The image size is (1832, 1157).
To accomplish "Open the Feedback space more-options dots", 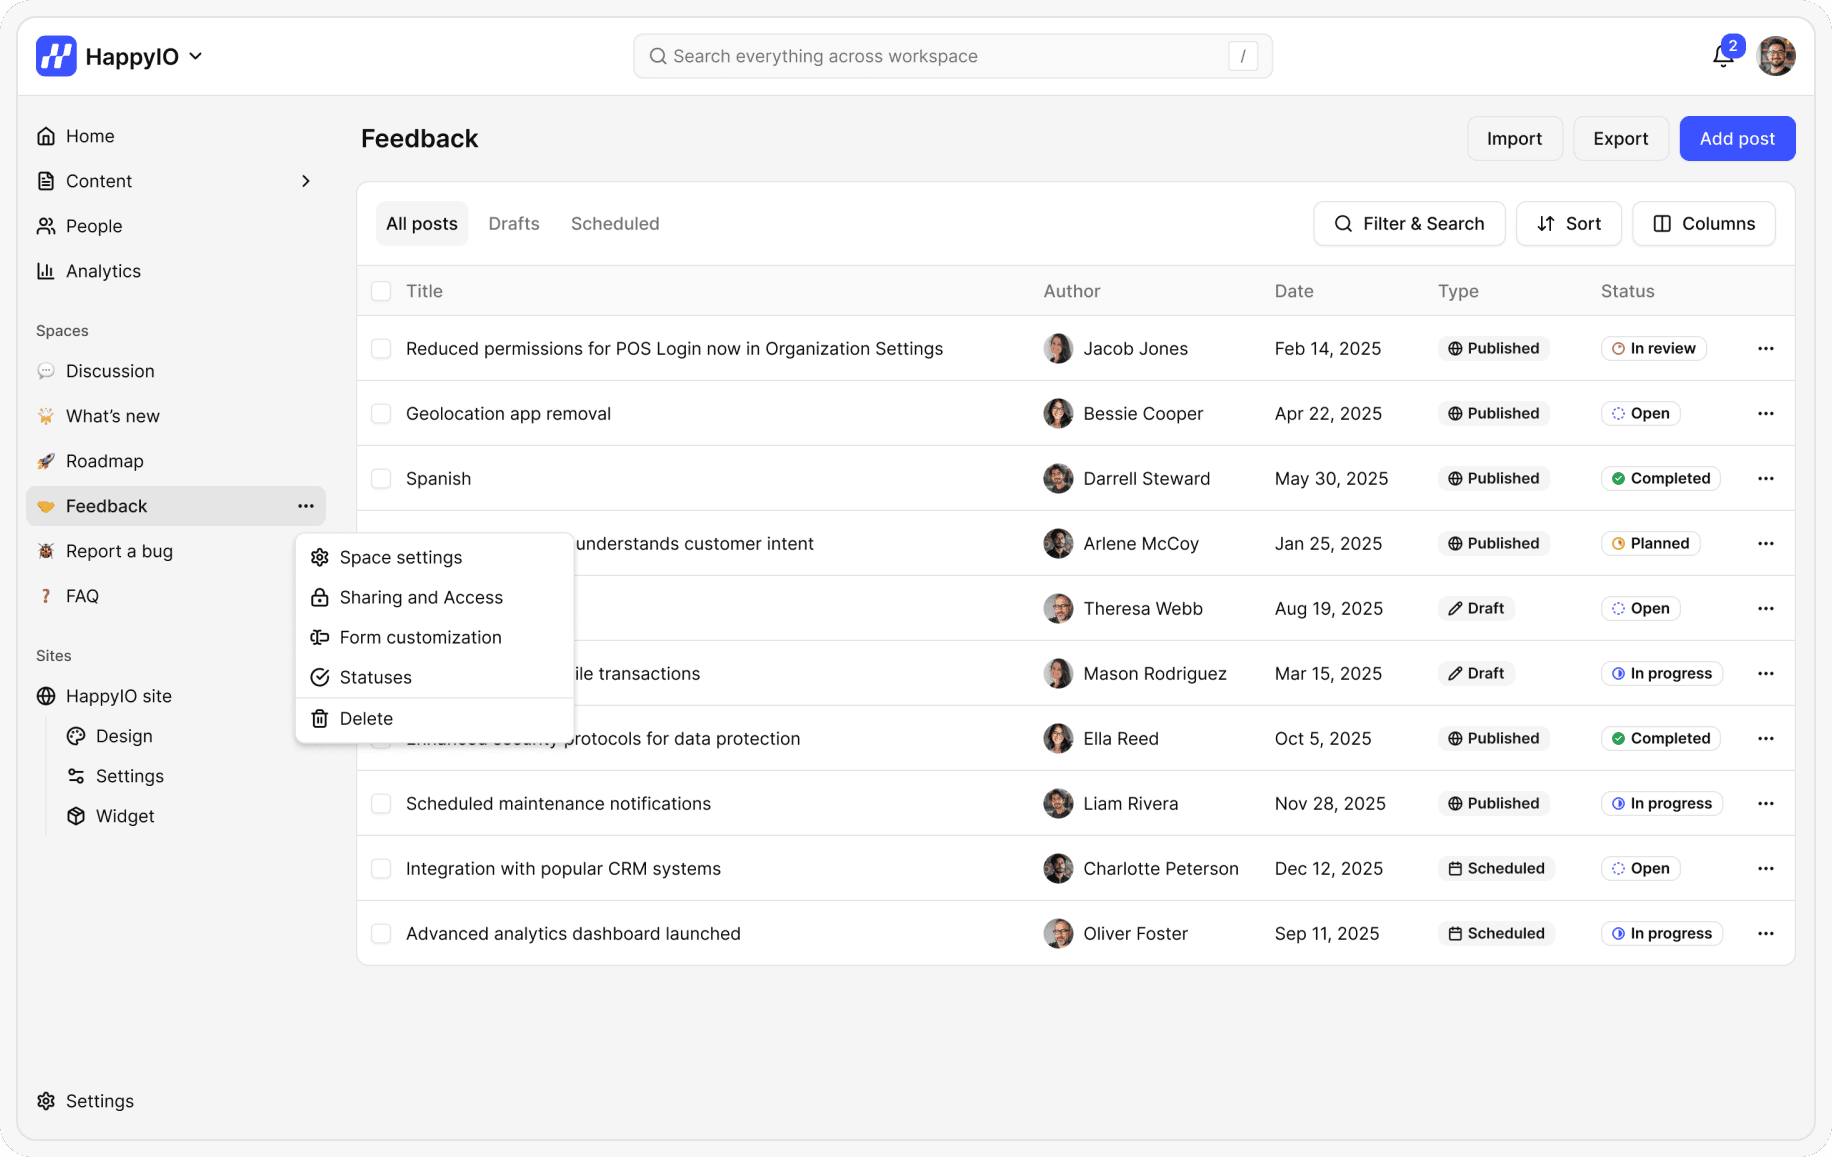I will pos(306,506).
